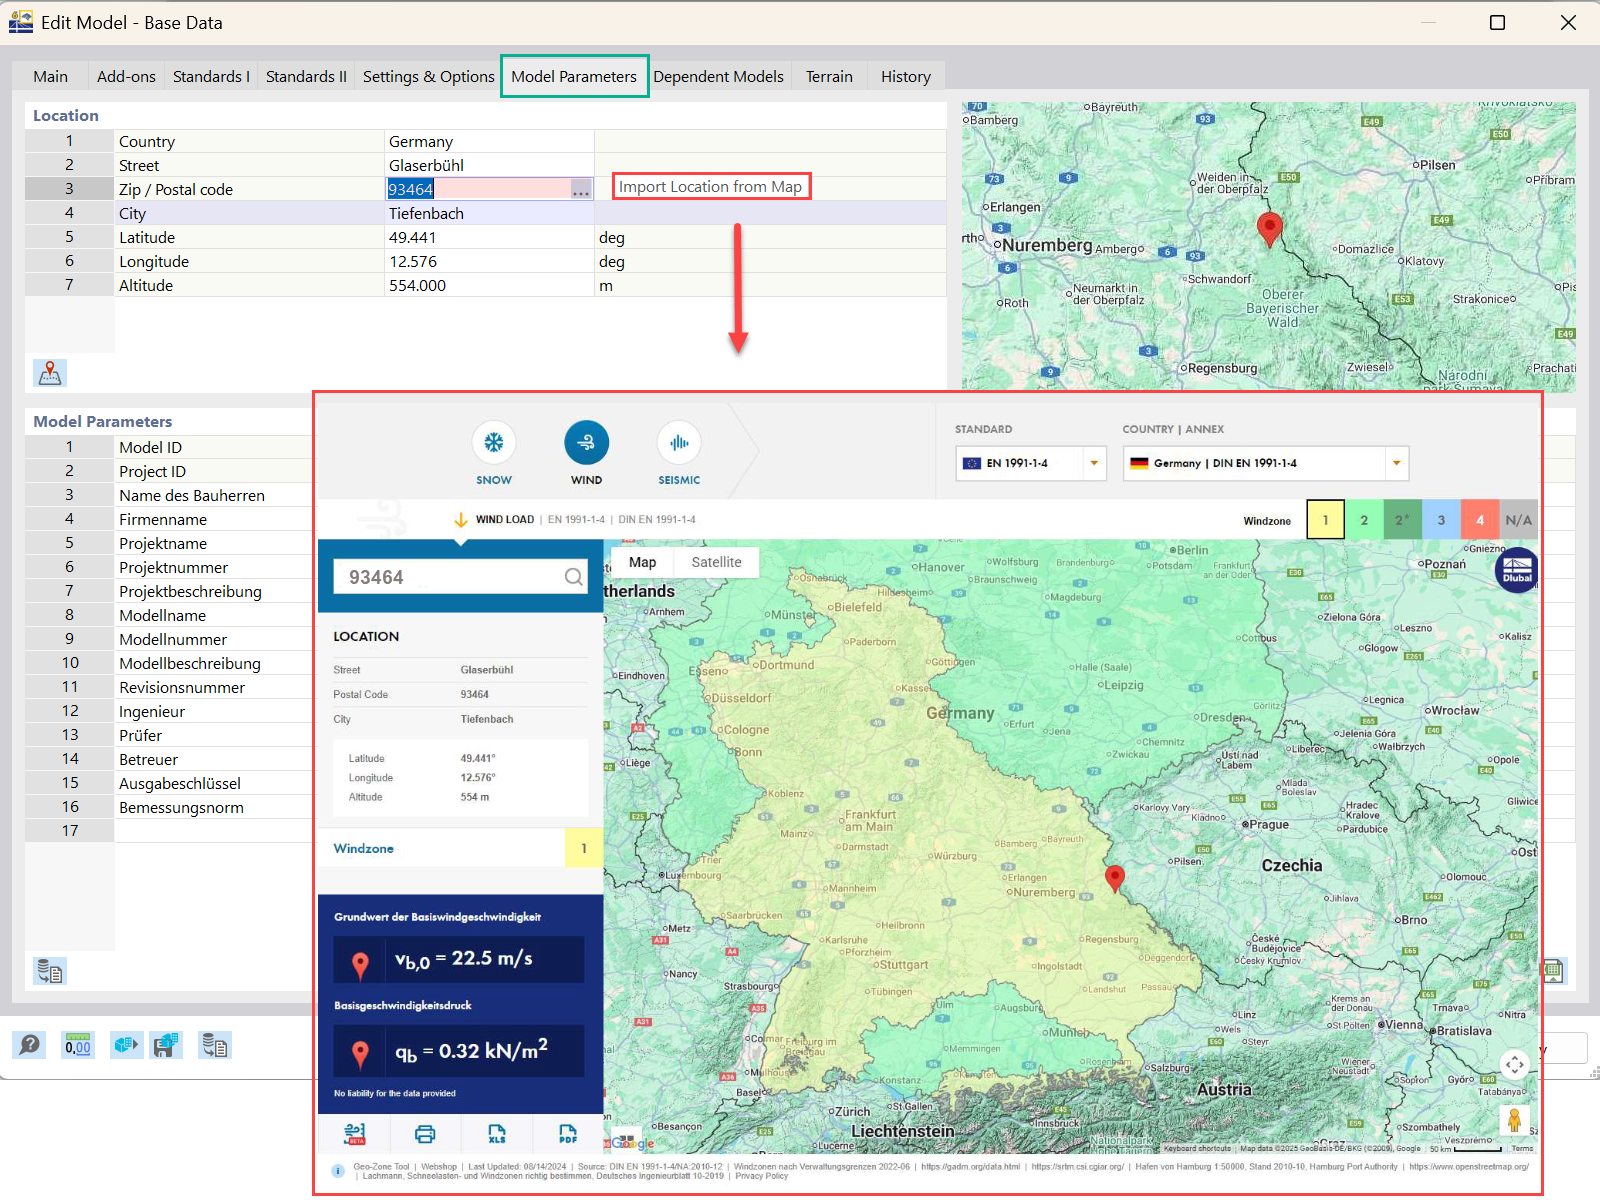Switch the map to Satellite view

pos(716,562)
